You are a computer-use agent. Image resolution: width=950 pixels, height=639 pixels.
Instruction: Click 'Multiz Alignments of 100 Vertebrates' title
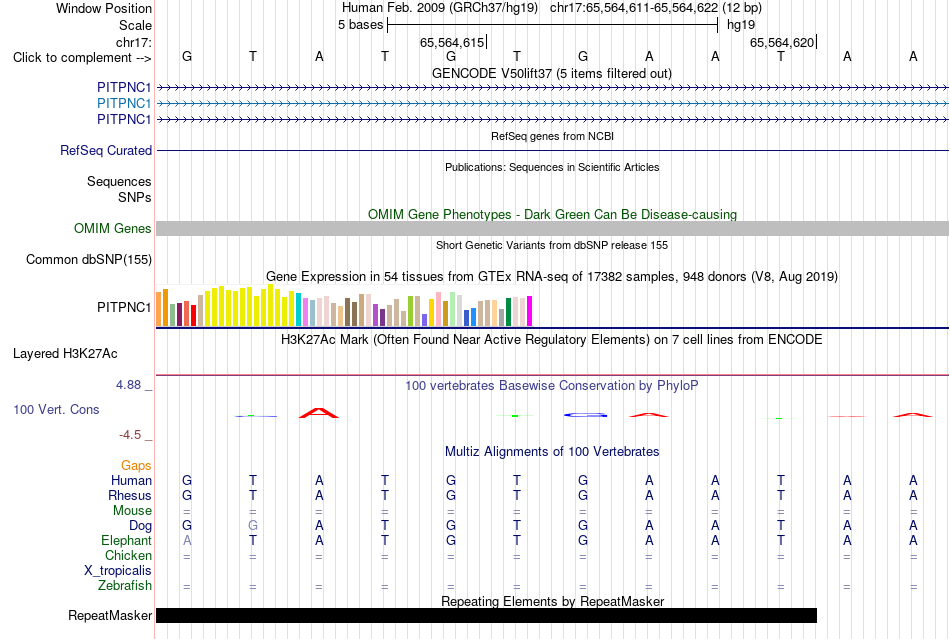pyautogui.click(x=552, y=451)
